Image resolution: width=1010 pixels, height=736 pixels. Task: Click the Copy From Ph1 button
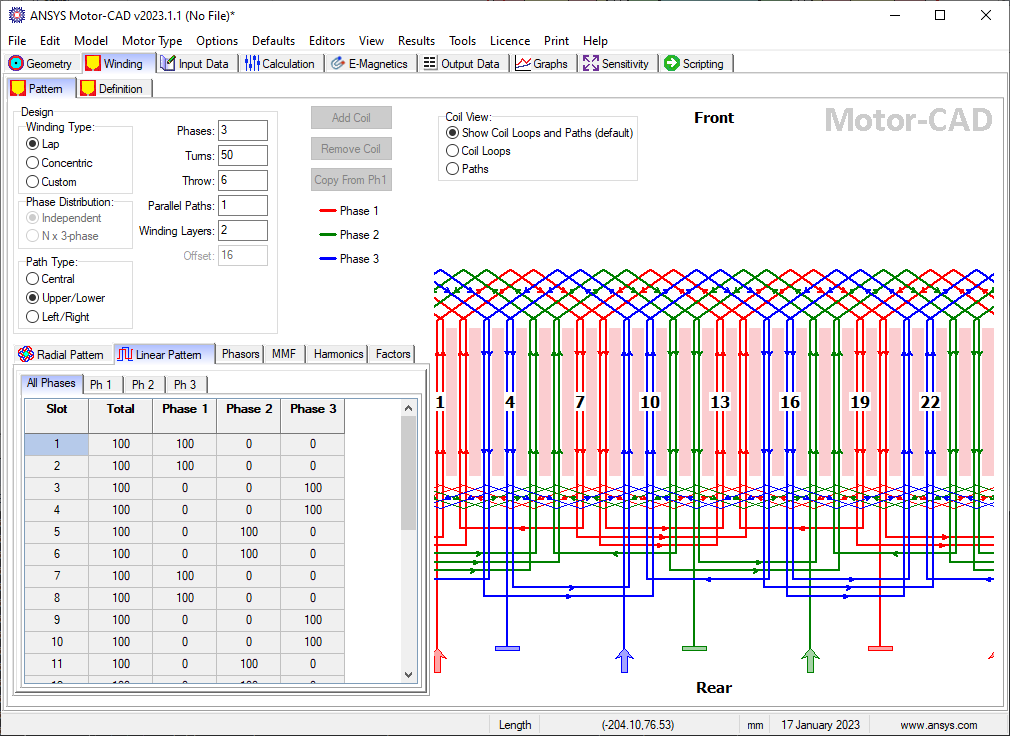coord(351,180)
